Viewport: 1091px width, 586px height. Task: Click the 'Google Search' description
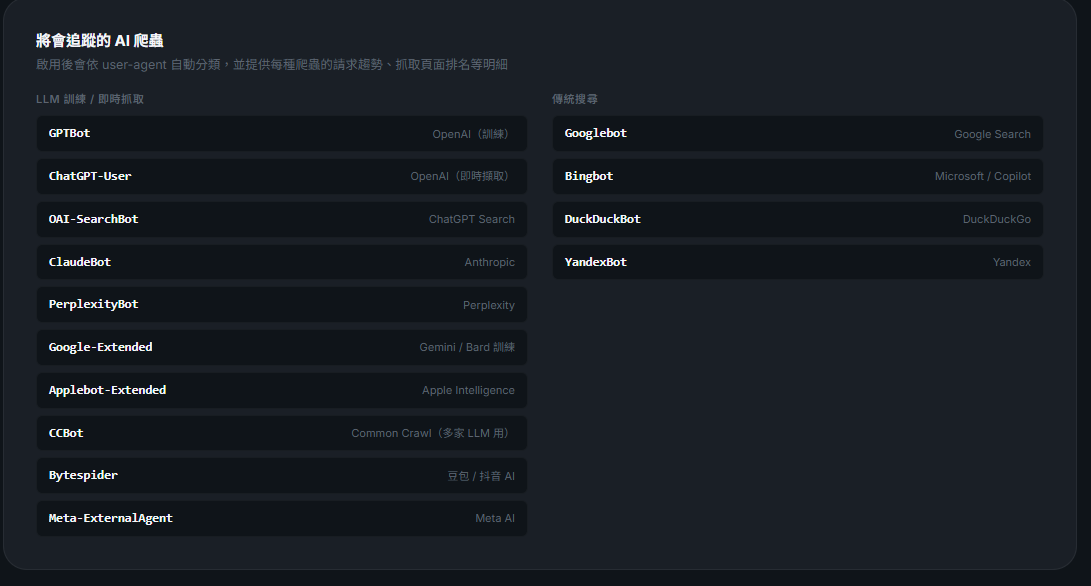pos(992,134)
